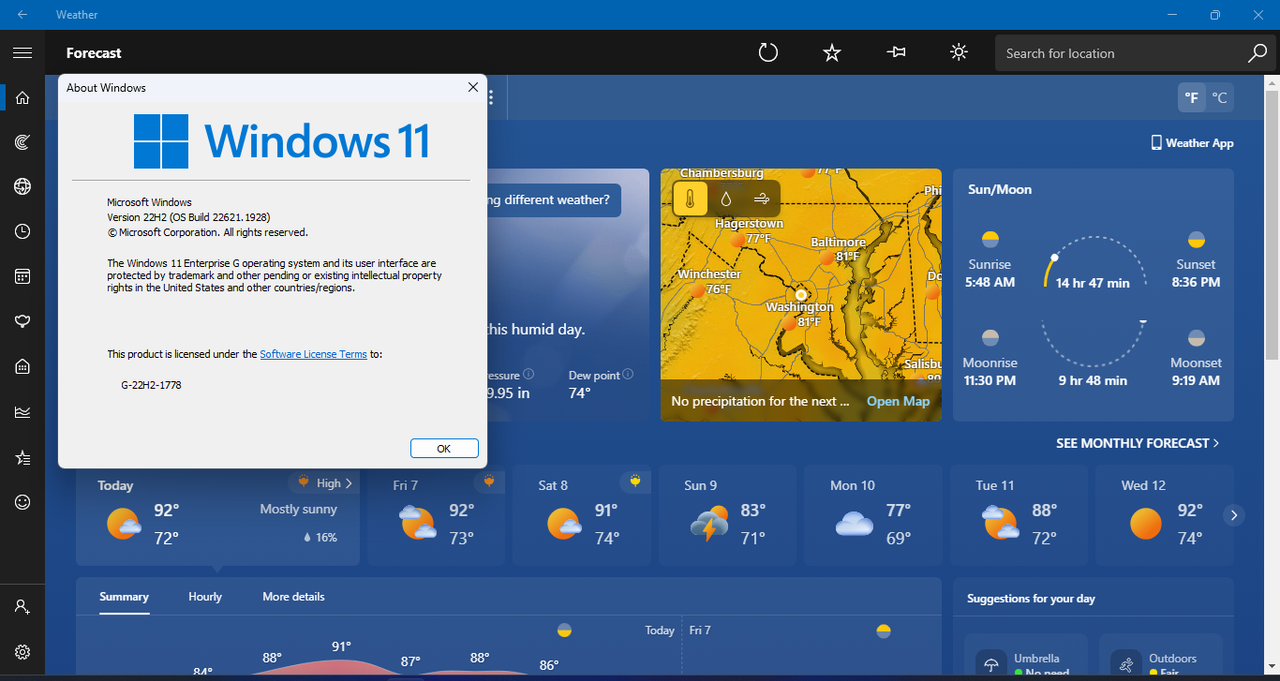Click OK in About Windows dialog
This screenshot has width=1280, height=681.
(x=444, y=449)
